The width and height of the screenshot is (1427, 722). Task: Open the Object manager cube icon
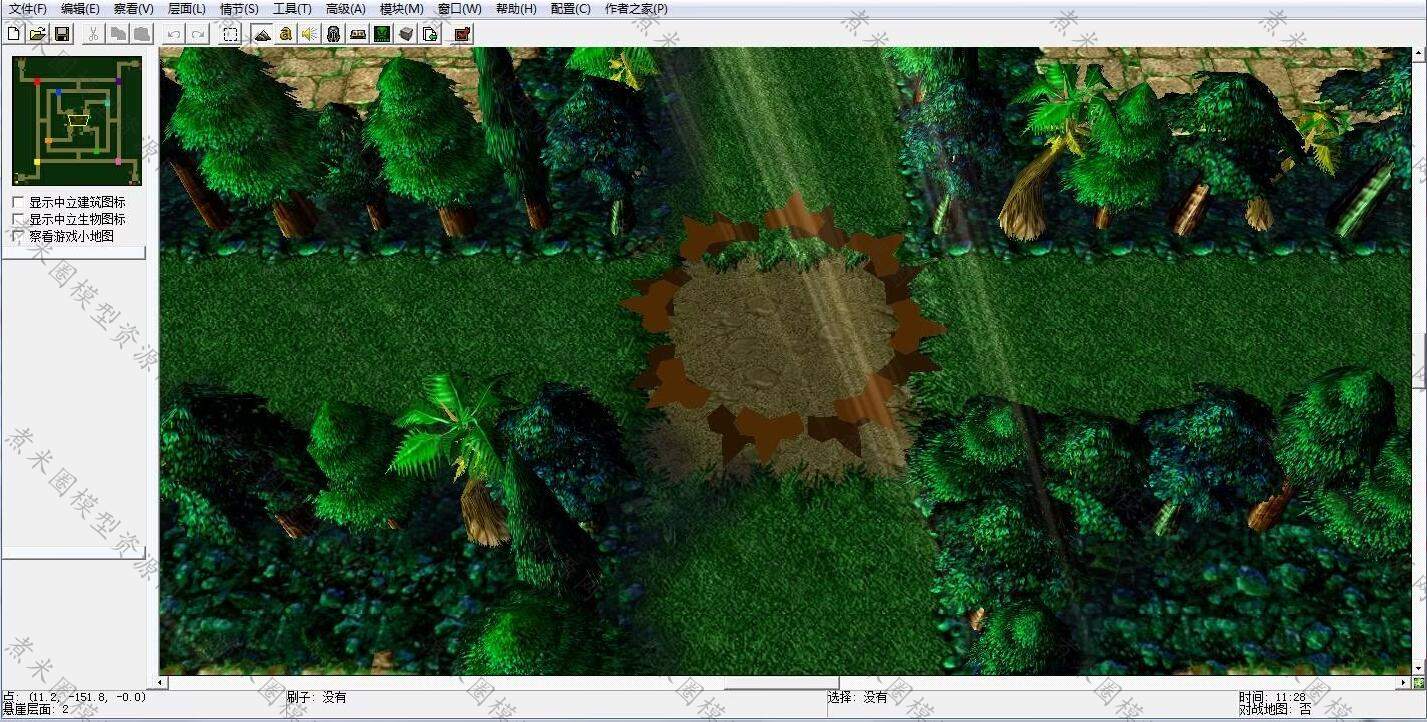406,34
